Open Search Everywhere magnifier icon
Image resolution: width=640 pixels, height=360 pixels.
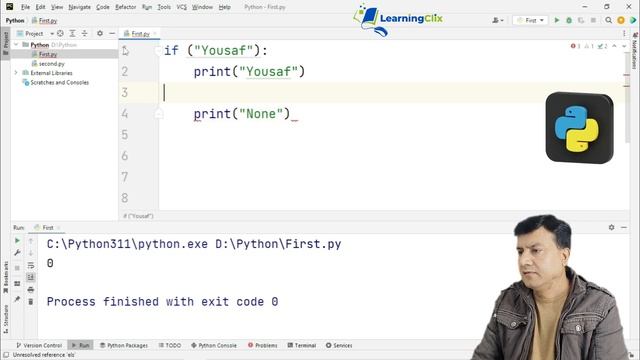[608, 20]
